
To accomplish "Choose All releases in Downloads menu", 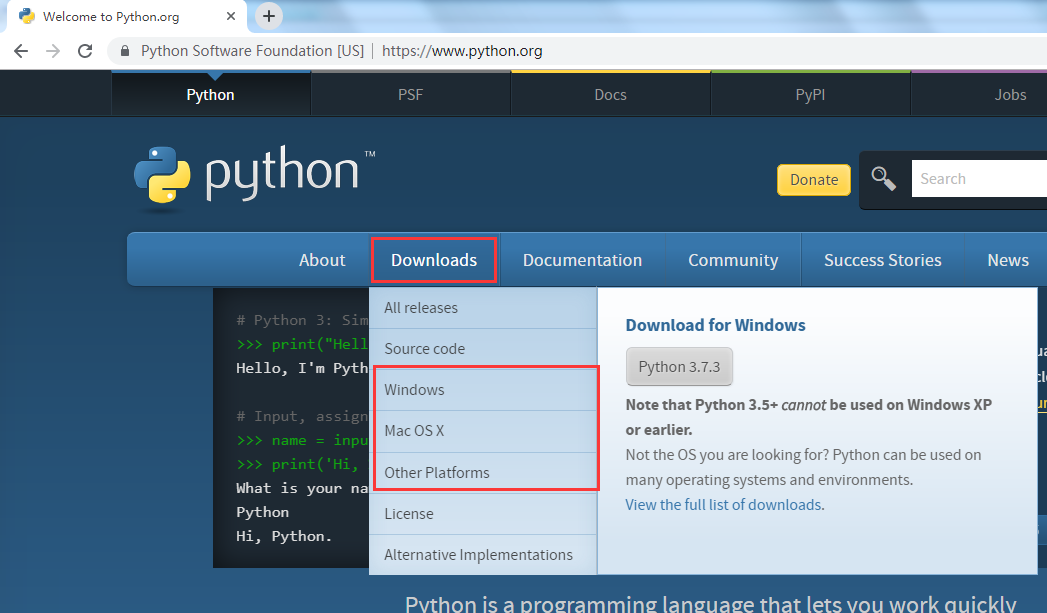I will coord(483,308).
